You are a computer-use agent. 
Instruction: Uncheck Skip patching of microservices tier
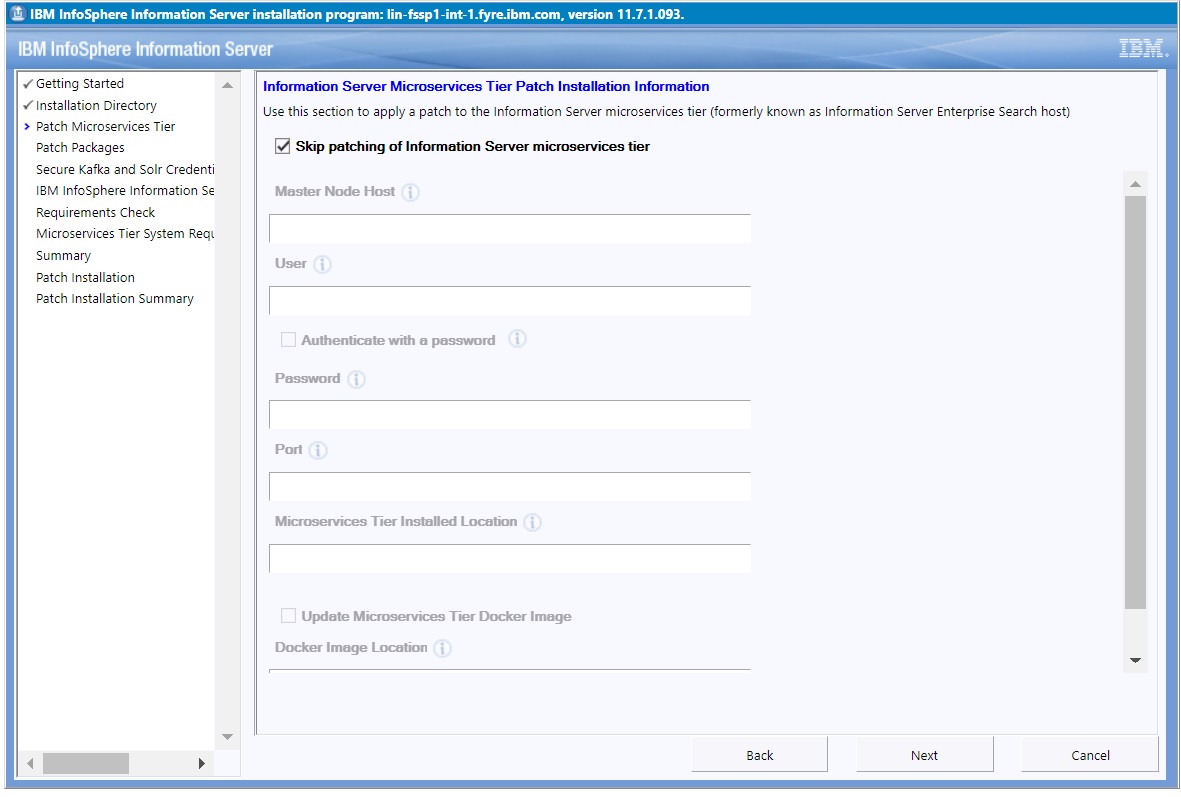tap(283, 147)
